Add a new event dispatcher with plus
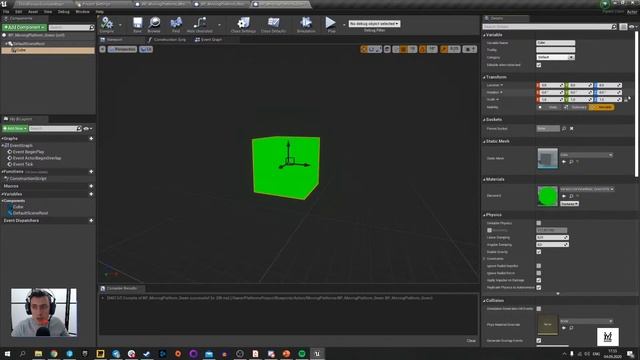Image resolution: width=640 pixels, height=360 pixels. [91, 221]
